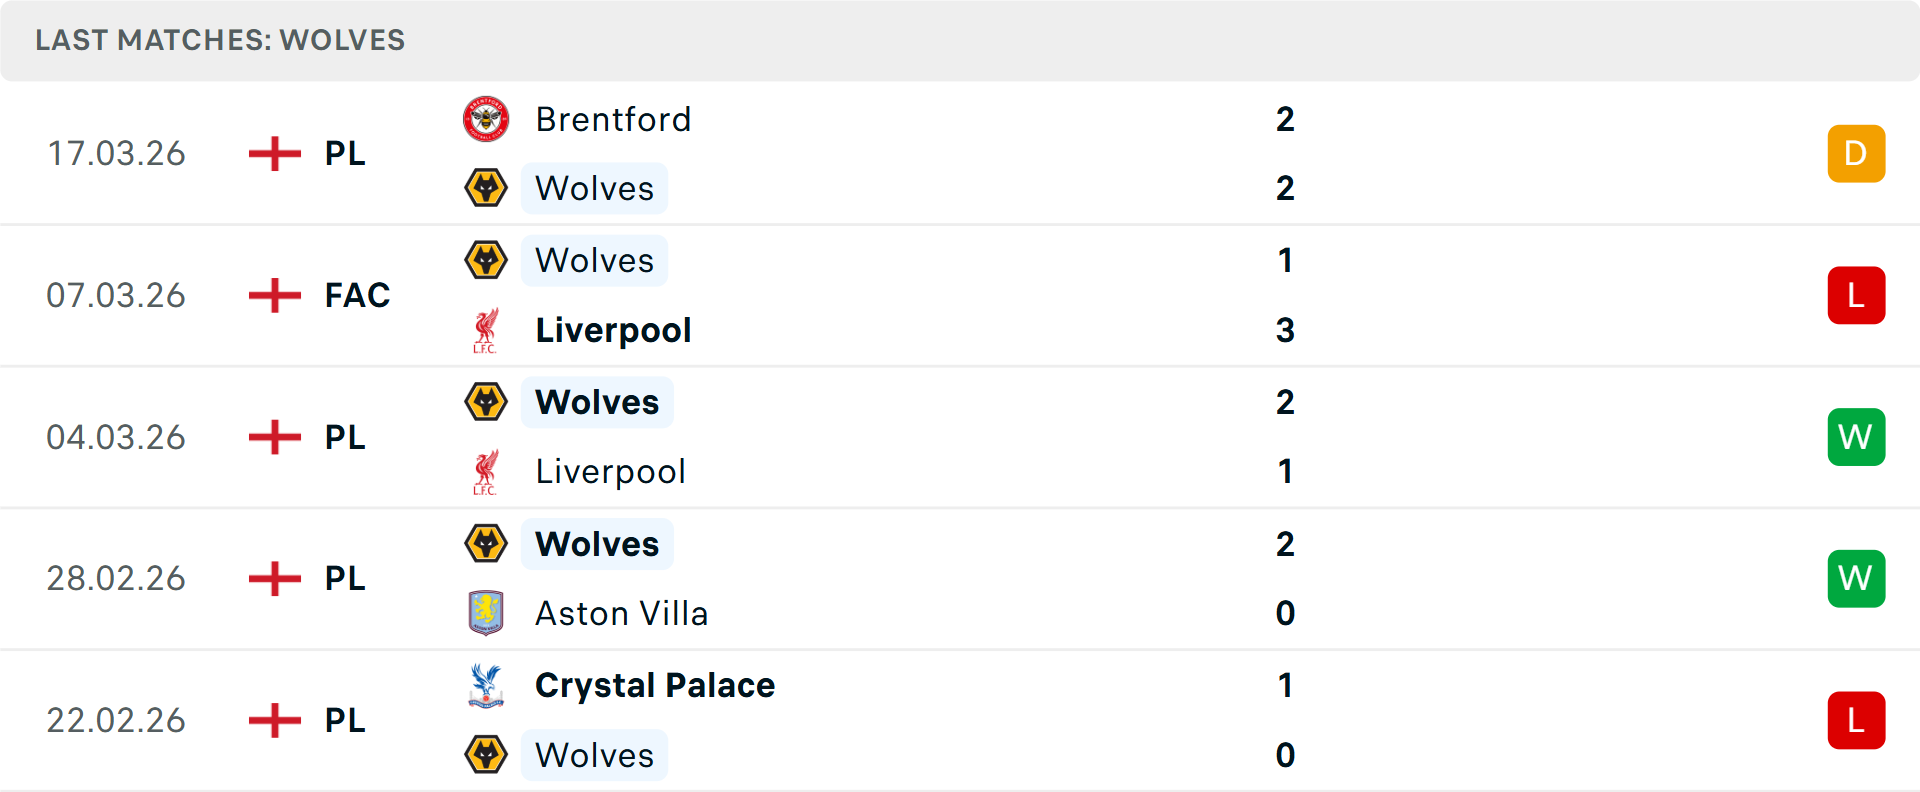Click the Wolves crest in the Crystal Palace match
The height and width of the screenshot is (792, 1920).
click(x=487, y=754)
